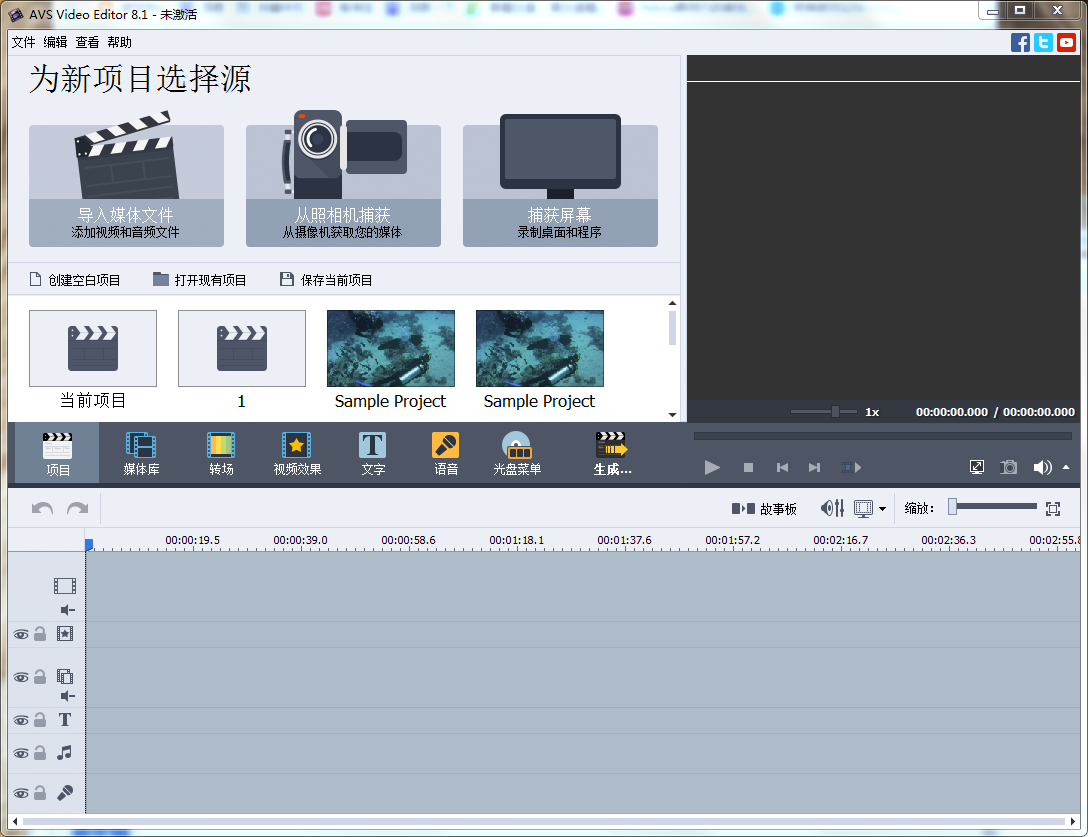Open the YouTube social icon

coord(1066,42)
